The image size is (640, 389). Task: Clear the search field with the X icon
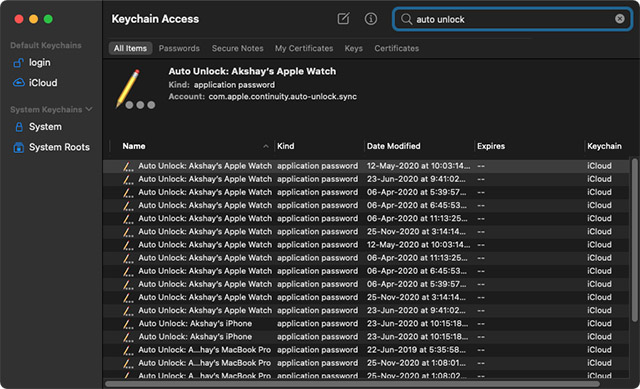pos(620,19)
